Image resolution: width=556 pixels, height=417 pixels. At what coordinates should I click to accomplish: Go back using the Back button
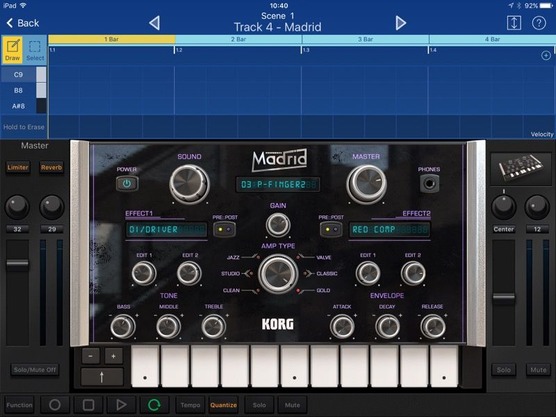point(23,23)
